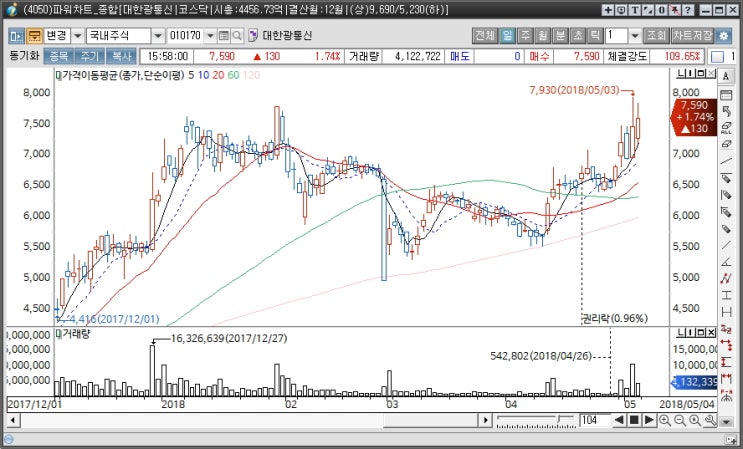Adjust the chart zoom slider

[x=560, y=420]
